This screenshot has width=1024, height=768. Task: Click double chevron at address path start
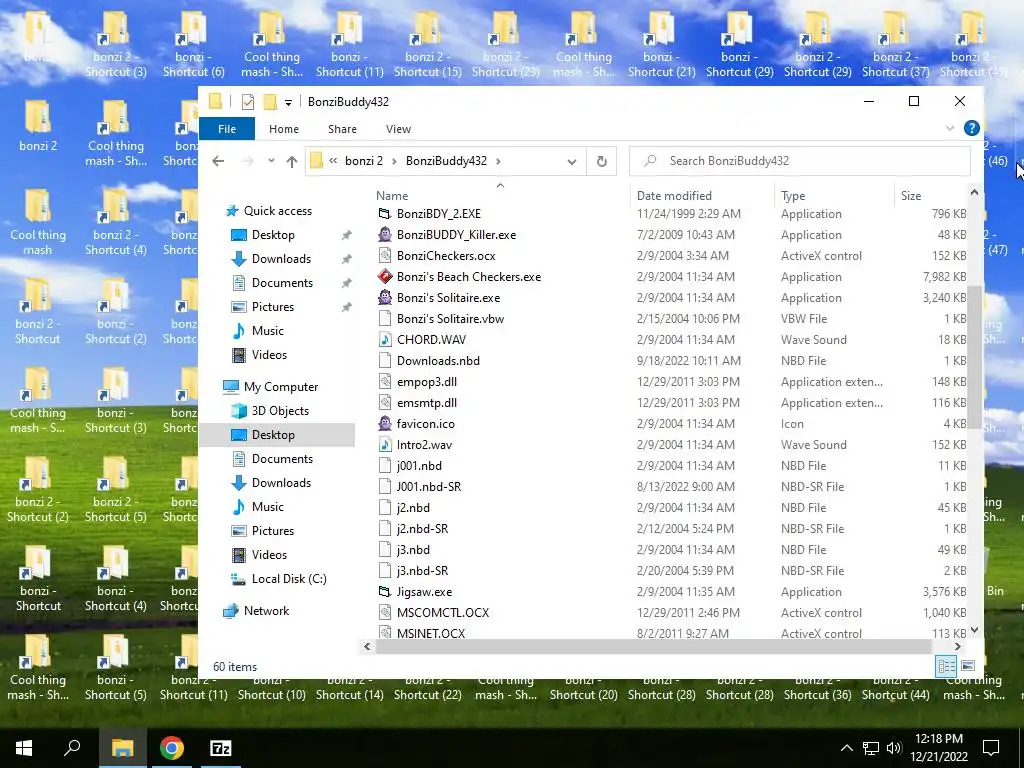click(x=333, y=161)
